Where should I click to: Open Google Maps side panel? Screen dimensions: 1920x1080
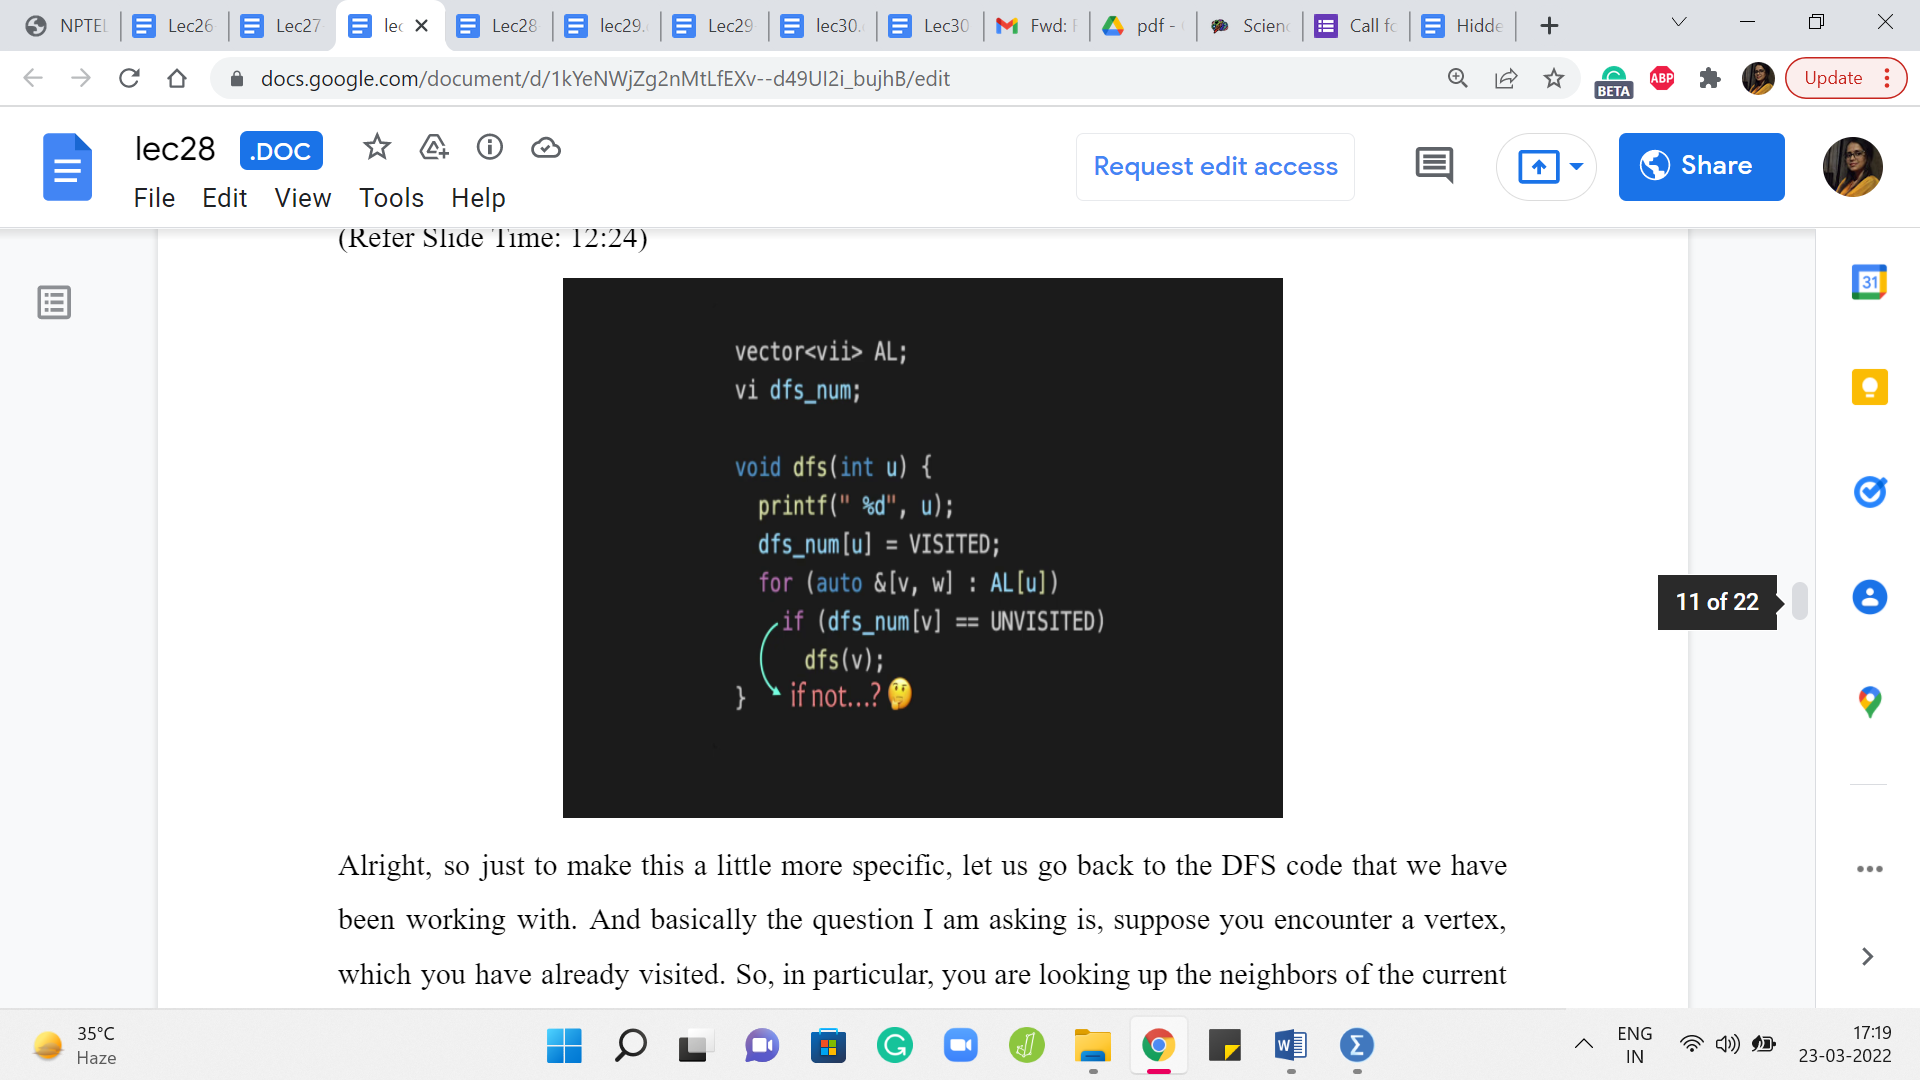pos(1868,702)
